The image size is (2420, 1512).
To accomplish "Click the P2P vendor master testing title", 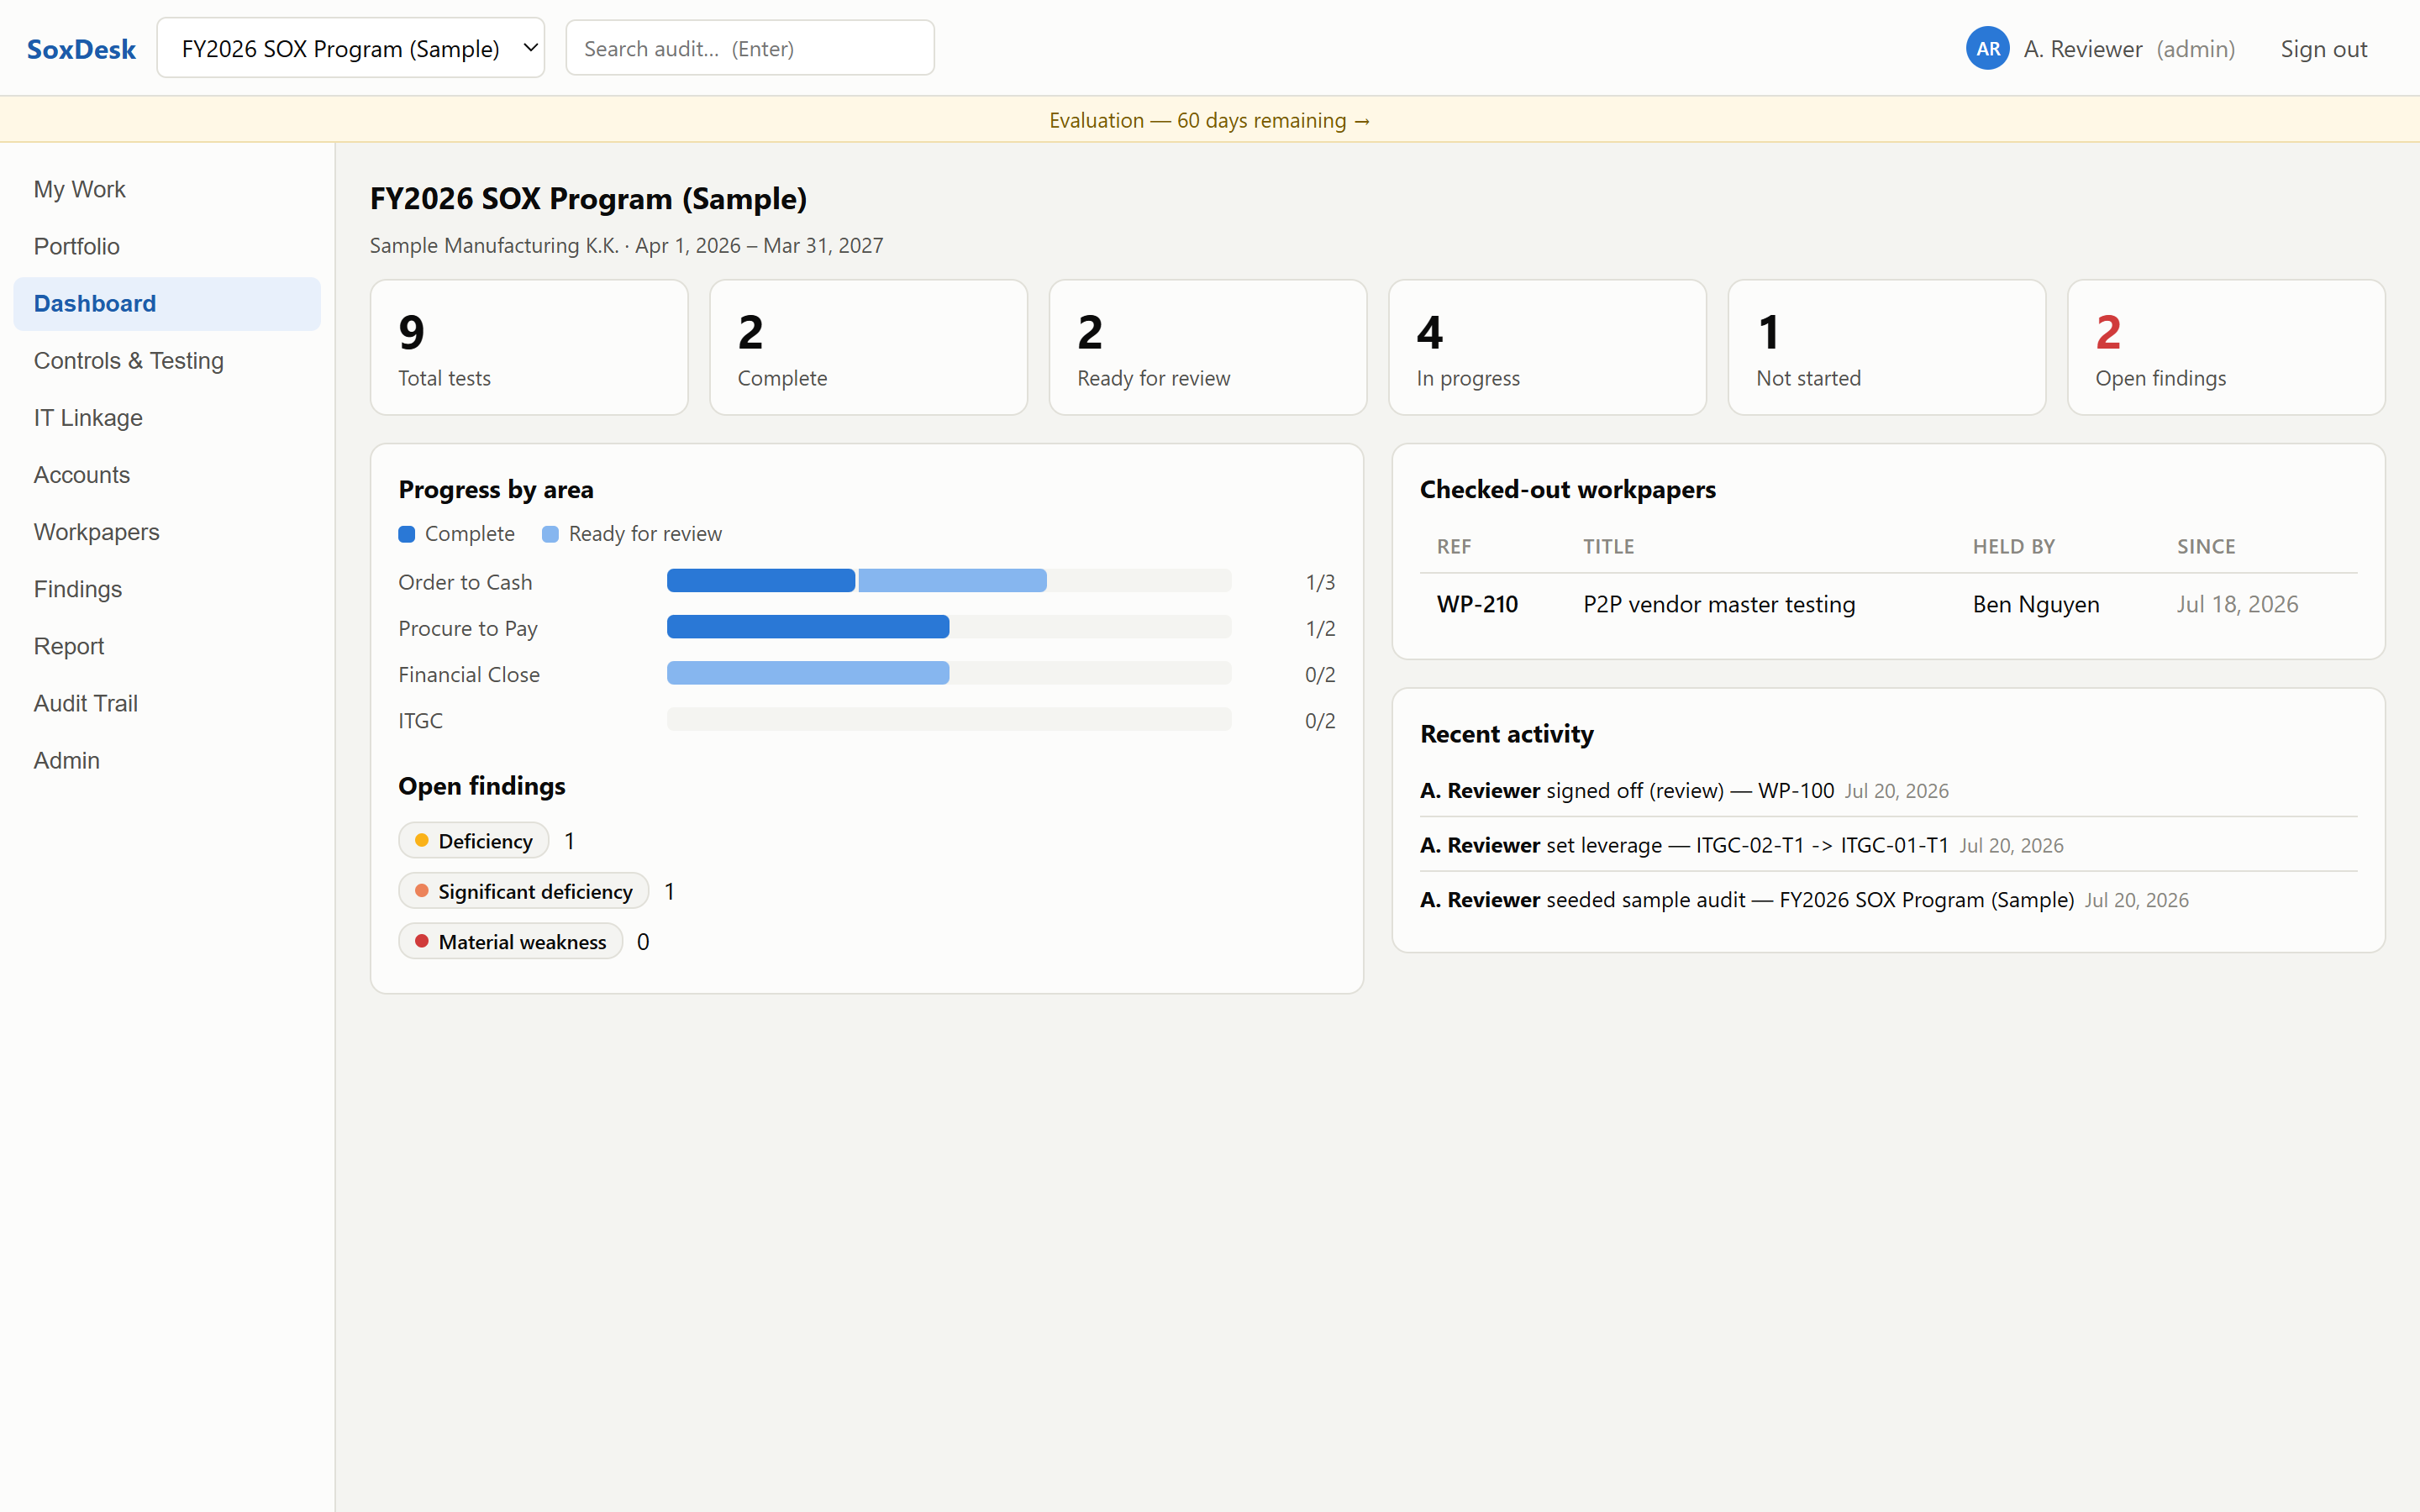I will pyautogui.click(x=1719, y=604).
